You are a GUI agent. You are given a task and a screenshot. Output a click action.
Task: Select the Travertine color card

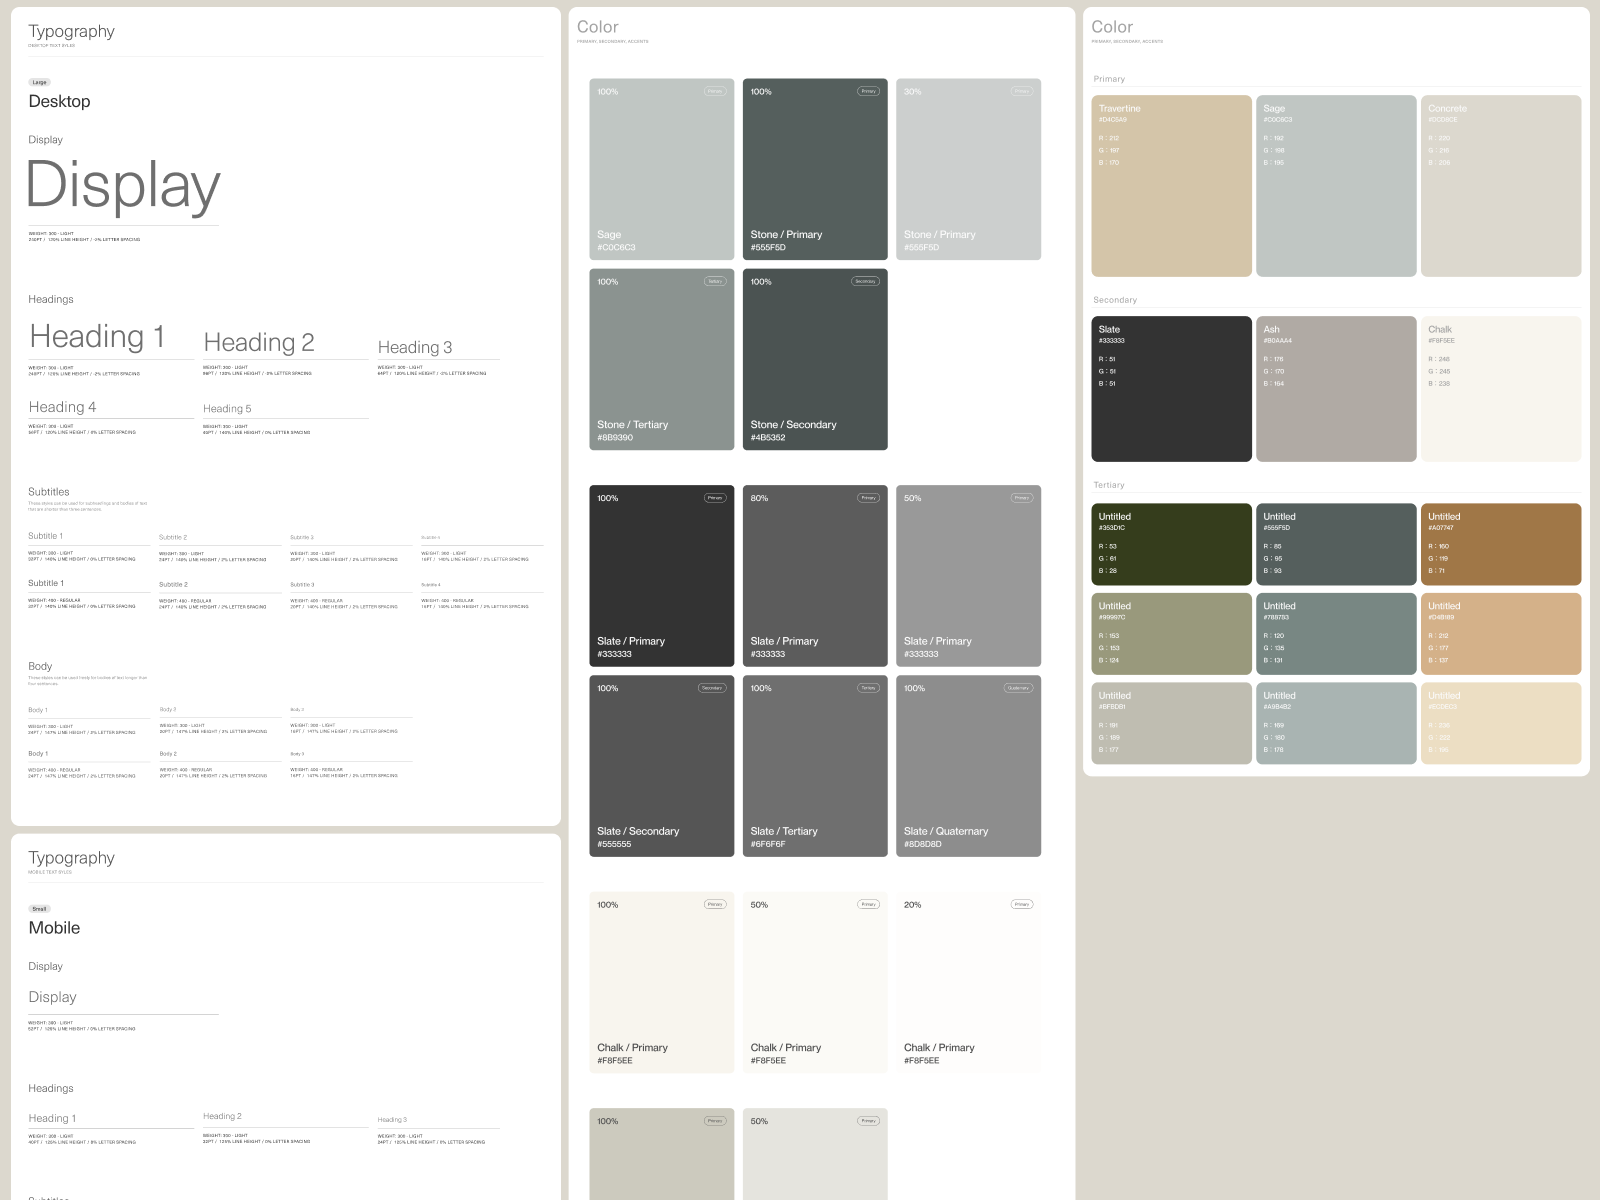1171,186
